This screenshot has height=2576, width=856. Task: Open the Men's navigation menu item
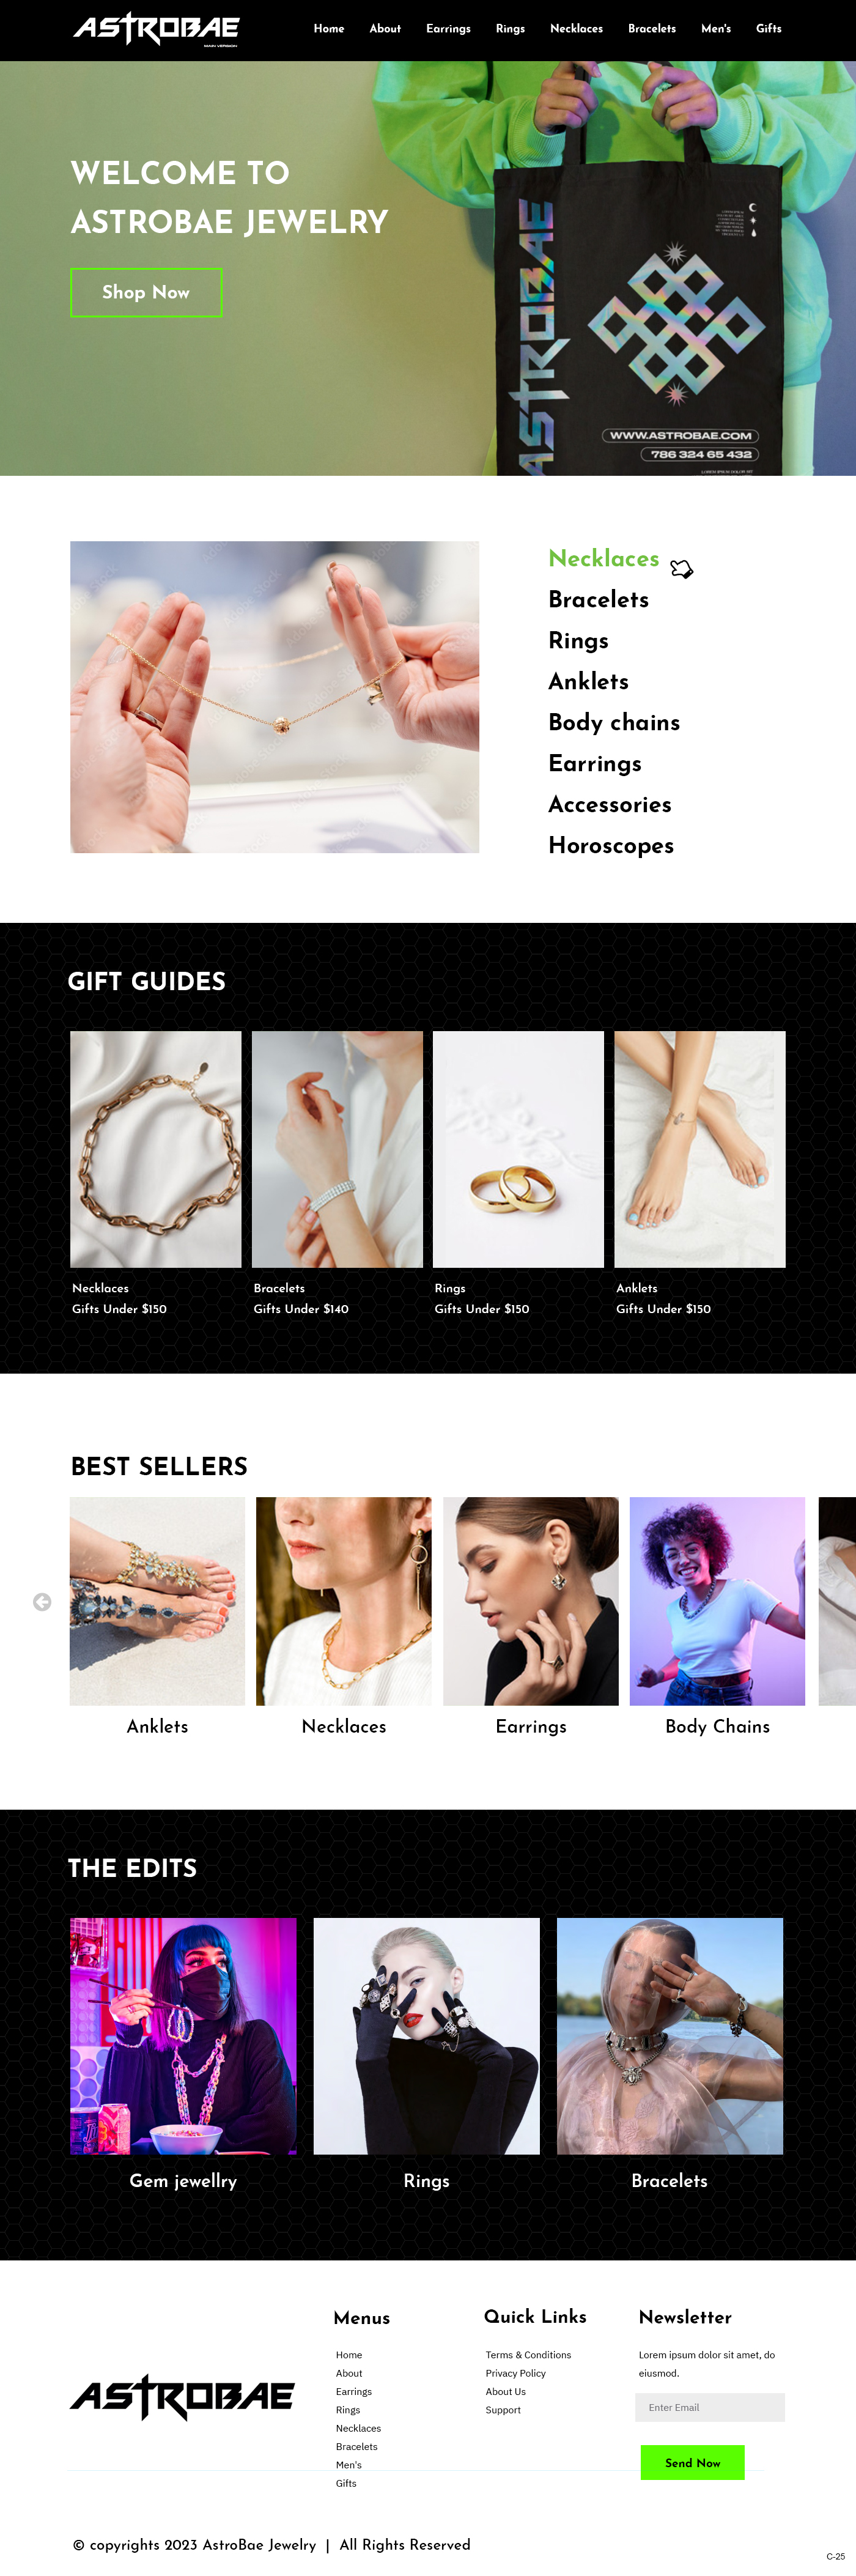click(x=716, y=29)
